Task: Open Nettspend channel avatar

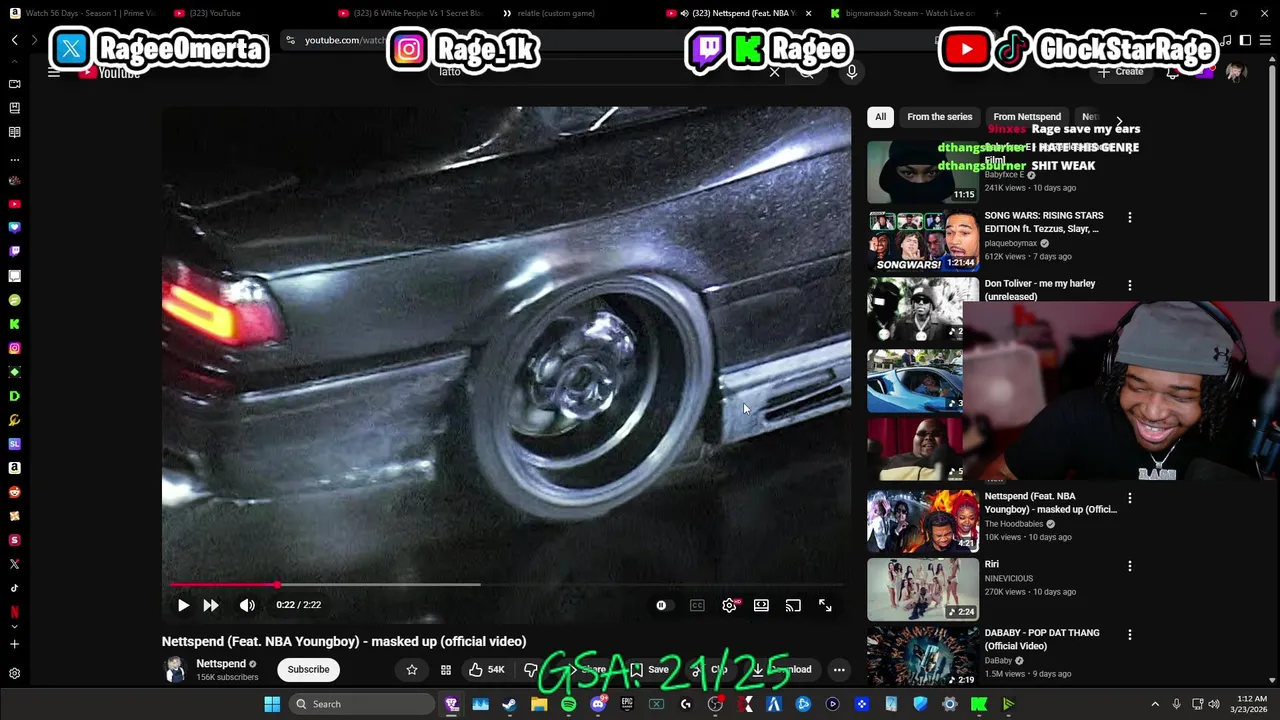Action: pyautogui.click(x=175, y=669)
